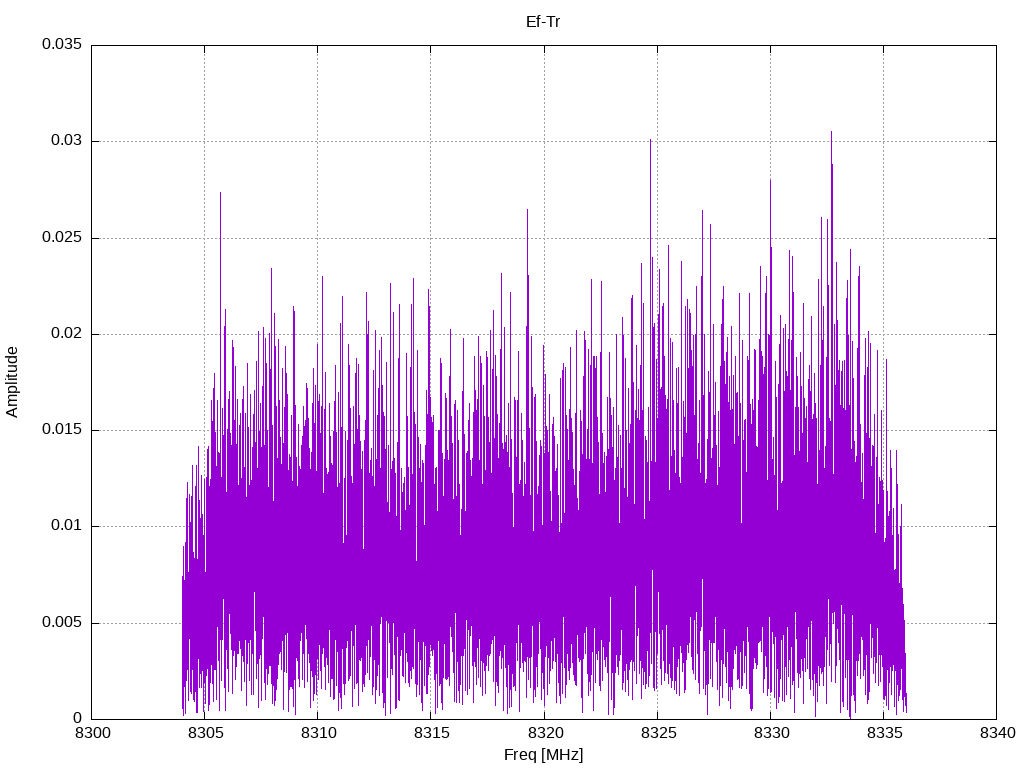Click the spectrum peak near 8305.7 MHz

point(220,194)
